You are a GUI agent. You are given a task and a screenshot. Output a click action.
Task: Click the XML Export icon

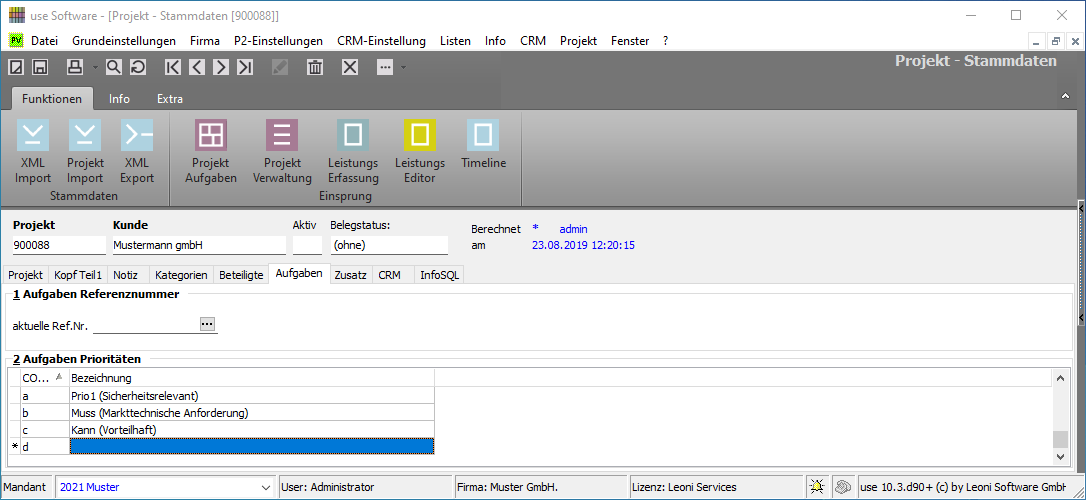pos(137,152)
